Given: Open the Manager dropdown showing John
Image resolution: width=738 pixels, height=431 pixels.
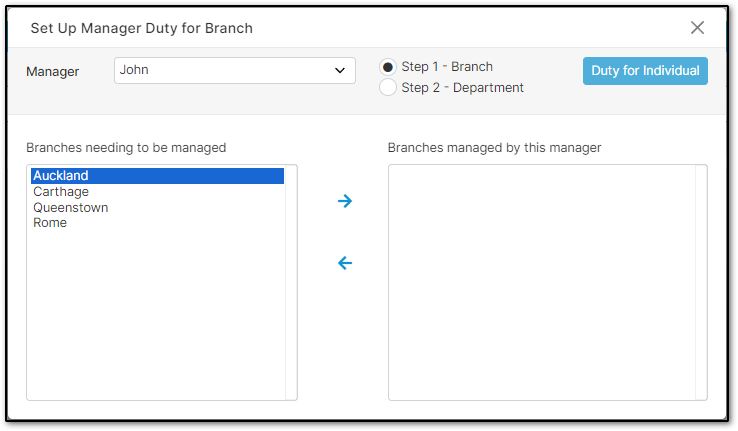Looking at the screenshot, I should click(x=234, y=71).
